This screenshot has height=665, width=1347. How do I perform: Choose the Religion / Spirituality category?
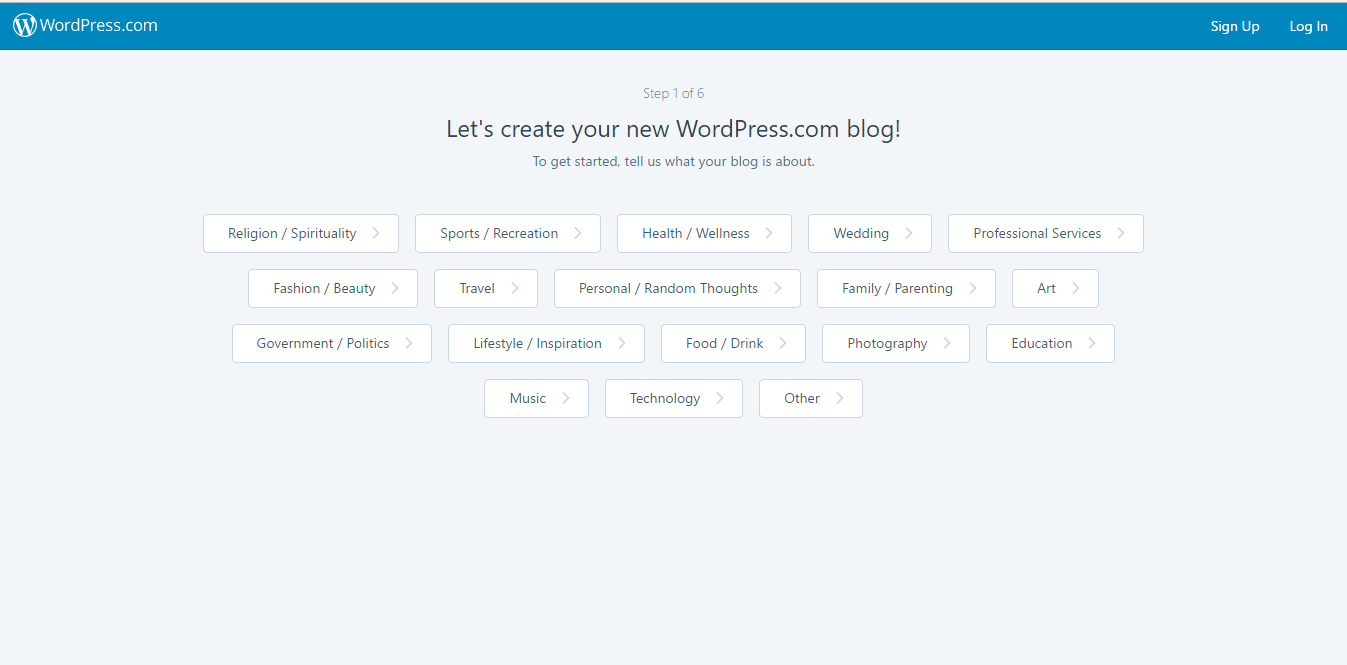(301, 233)
